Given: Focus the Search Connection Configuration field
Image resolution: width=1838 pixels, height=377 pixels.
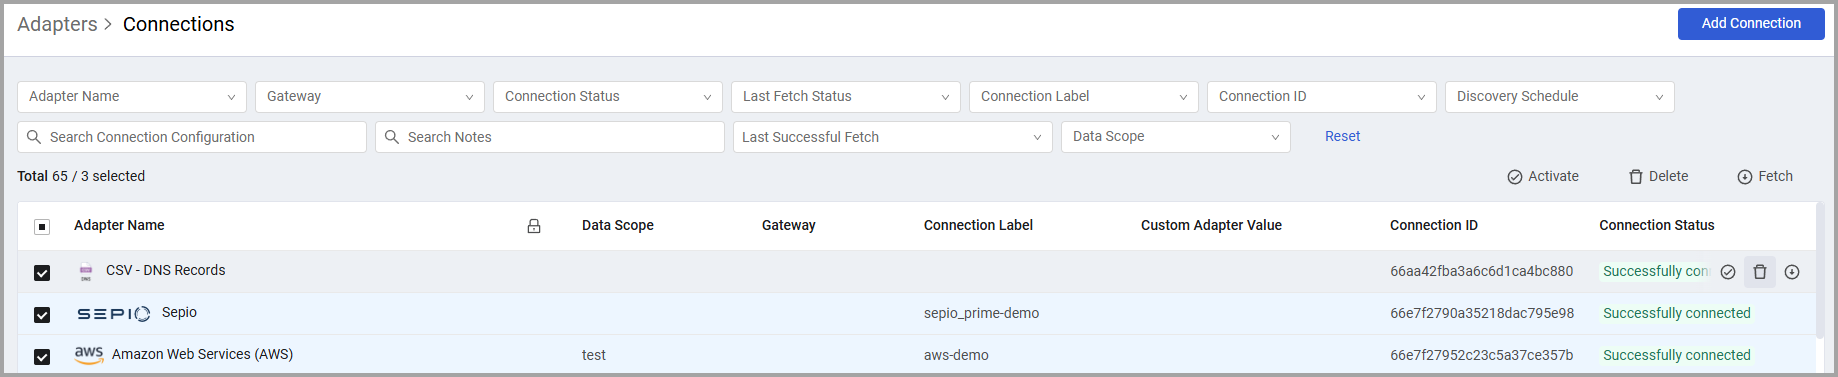Looking at the screenshot, I should (x=192, y=137).
